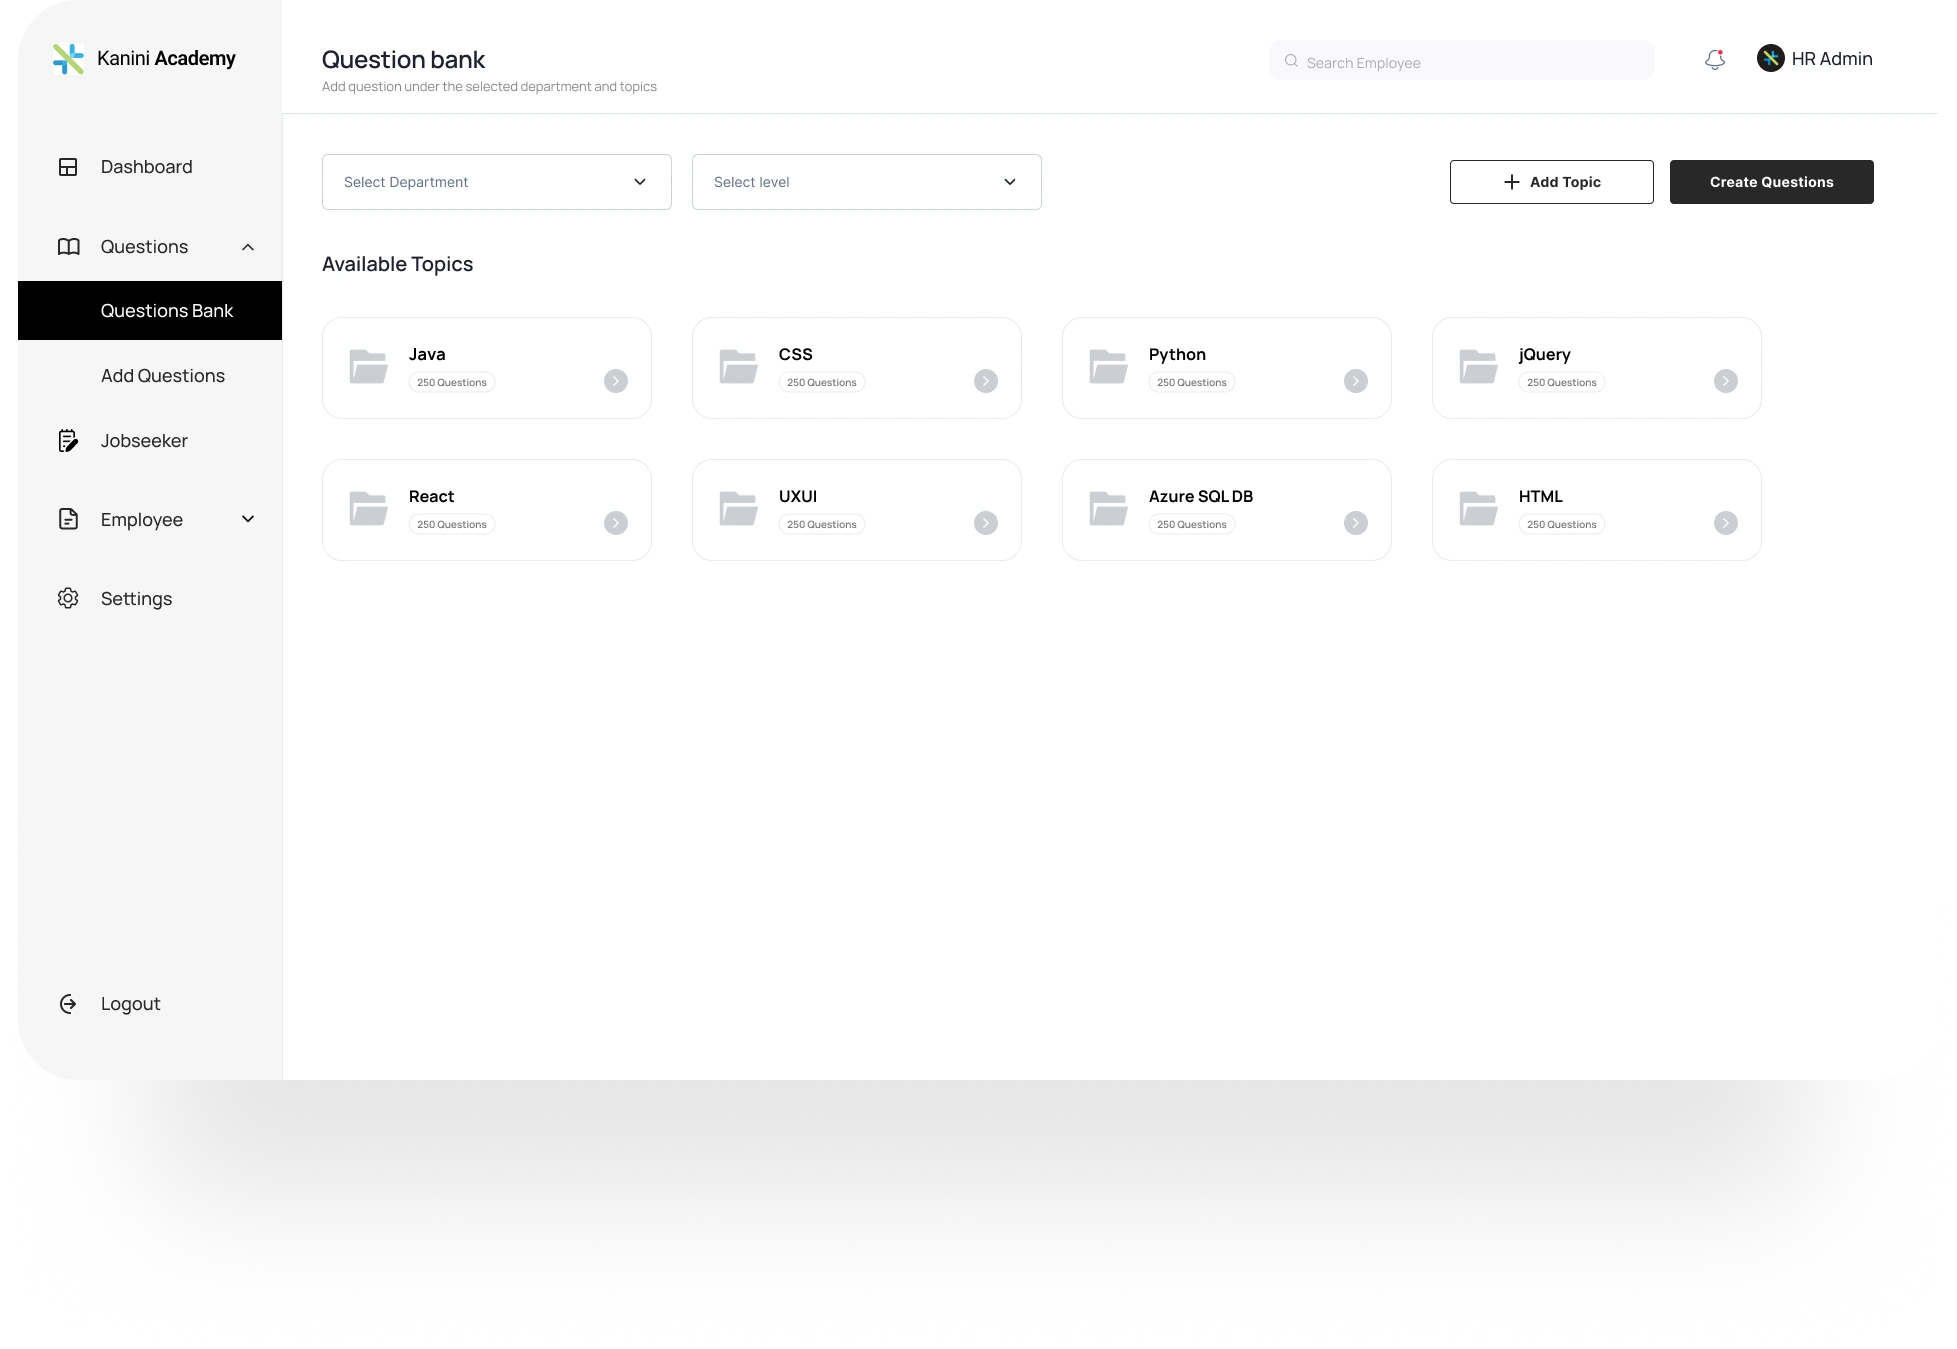The height and width of the screenshot is (1349, 1957).
Task: Click the Logout icon in sidebar
Action: (68, 1004)
